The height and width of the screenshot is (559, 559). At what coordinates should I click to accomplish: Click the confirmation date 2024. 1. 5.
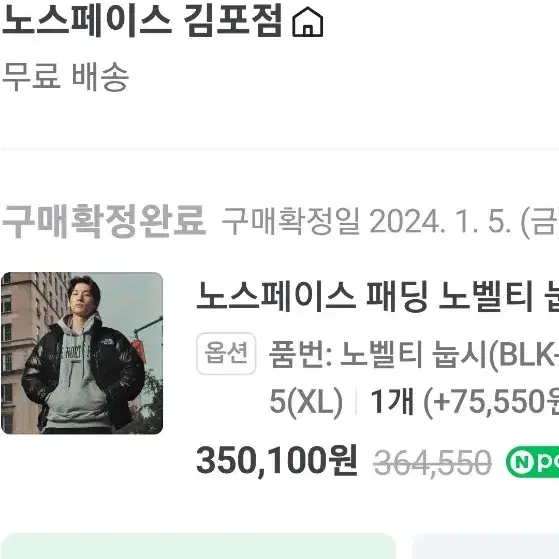(x=441, y=222)
